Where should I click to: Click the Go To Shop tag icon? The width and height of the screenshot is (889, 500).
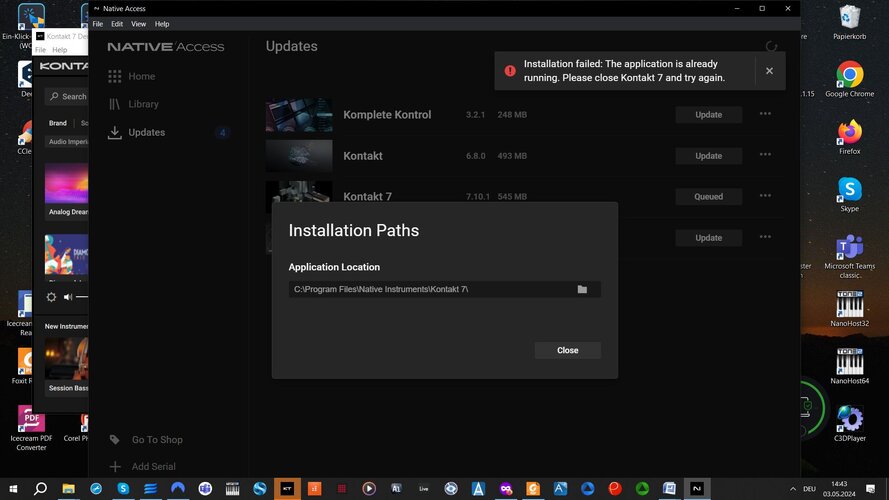tap(115, 439)
